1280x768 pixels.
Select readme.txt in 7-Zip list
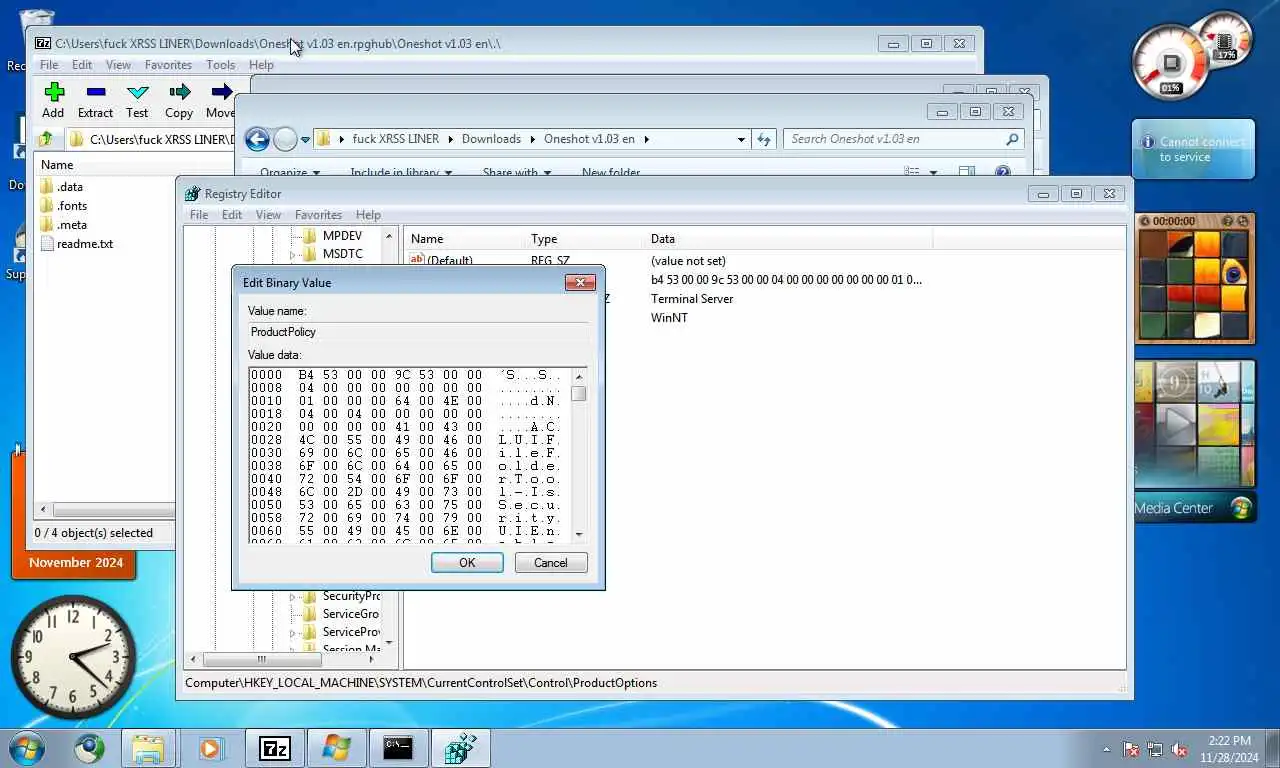pos(85,244)
